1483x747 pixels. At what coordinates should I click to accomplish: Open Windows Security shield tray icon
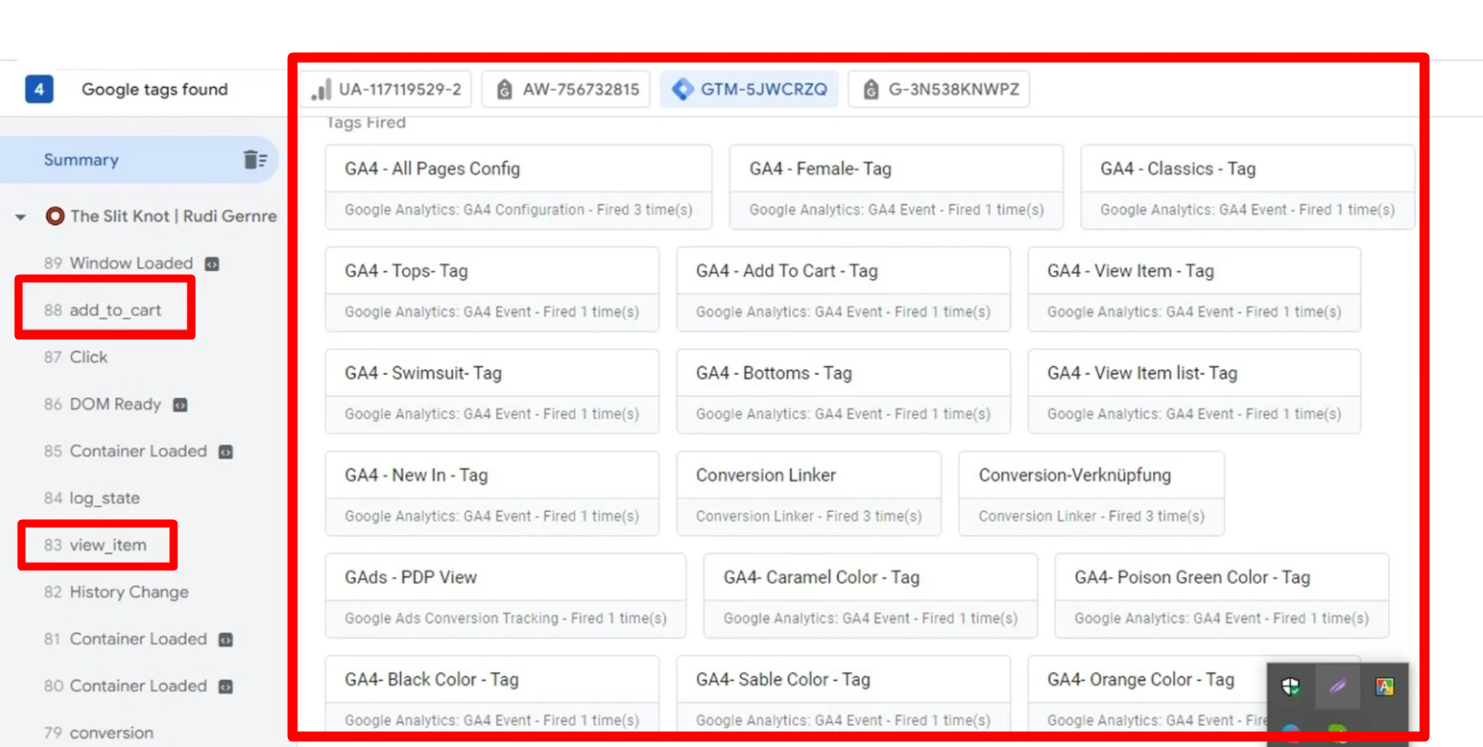tap(1291, 687)
